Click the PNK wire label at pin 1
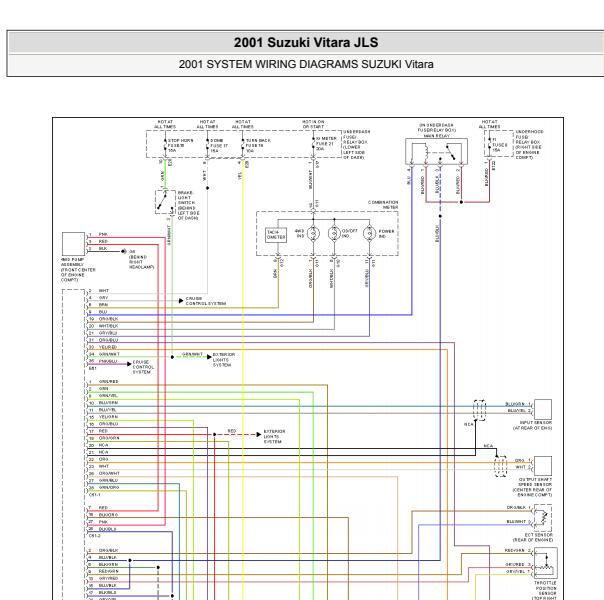The width and height of the screenshot is (604, 600). (103, 234)
